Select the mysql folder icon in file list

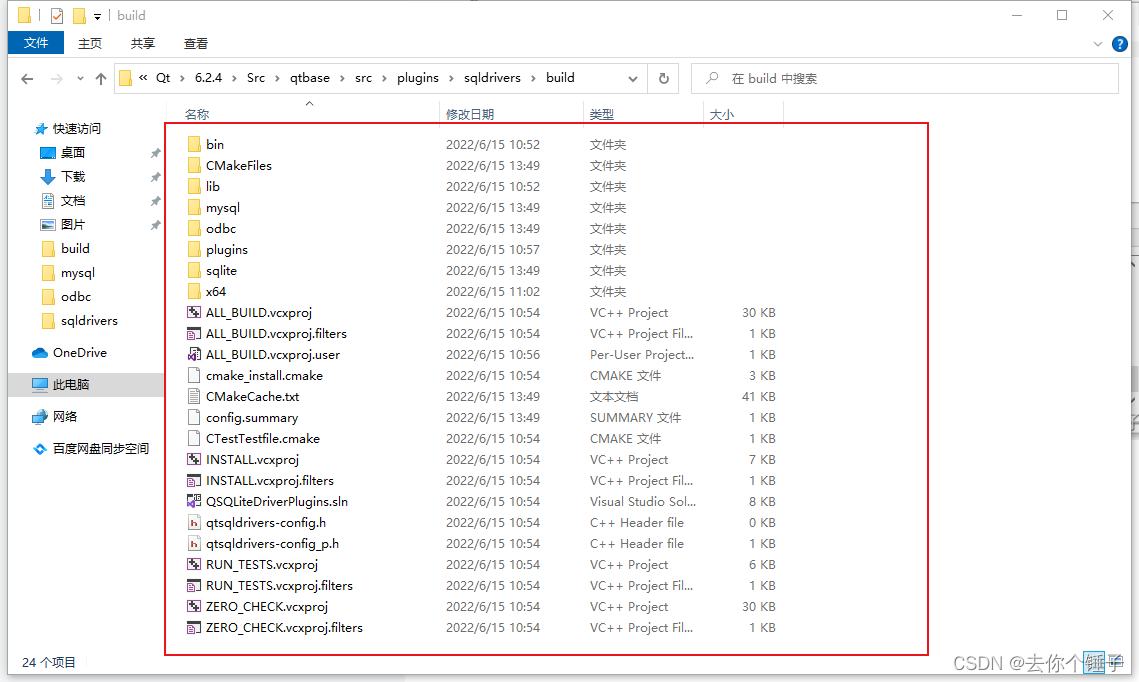[194, 208]
